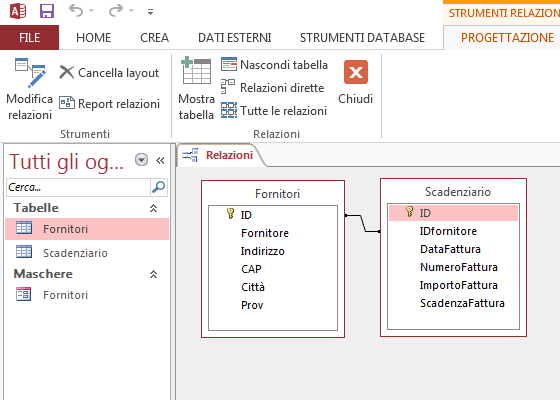Click the Cerca search field
Viewport: 560px width, 400px height.
[78, 187]
